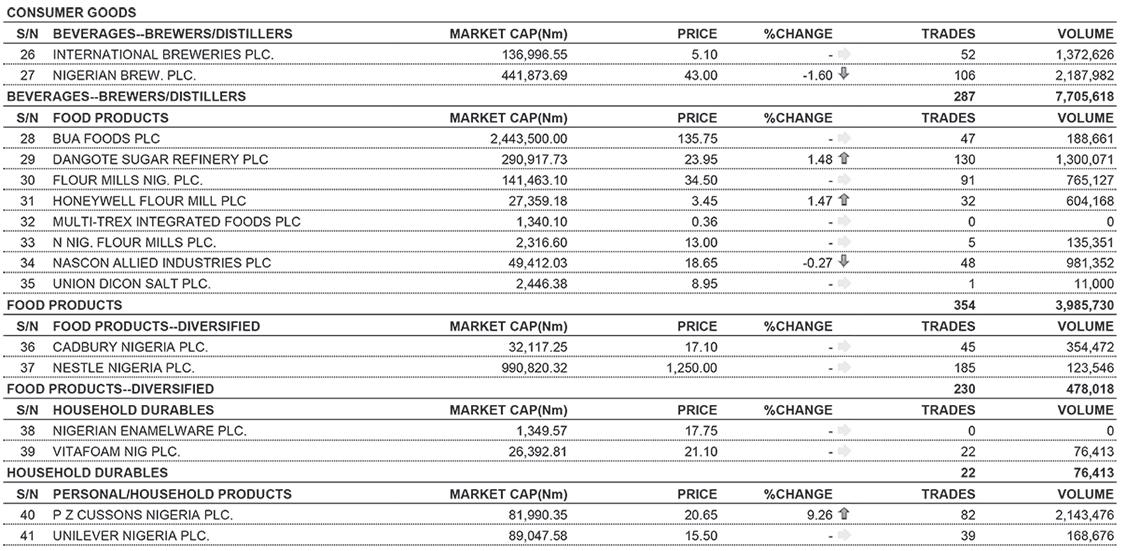1126x551 pixels.
Task: Click the neutral arrow in Nestle Nigeria row
Action: pos(844,367)
